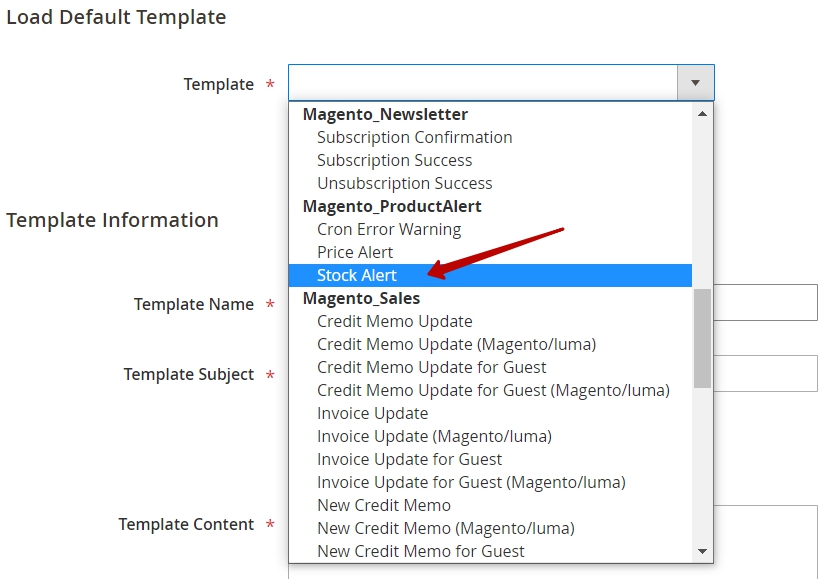This screenshot has height=579, width=826.
Task: Select Credit Memo Update option
Action: 490,321
